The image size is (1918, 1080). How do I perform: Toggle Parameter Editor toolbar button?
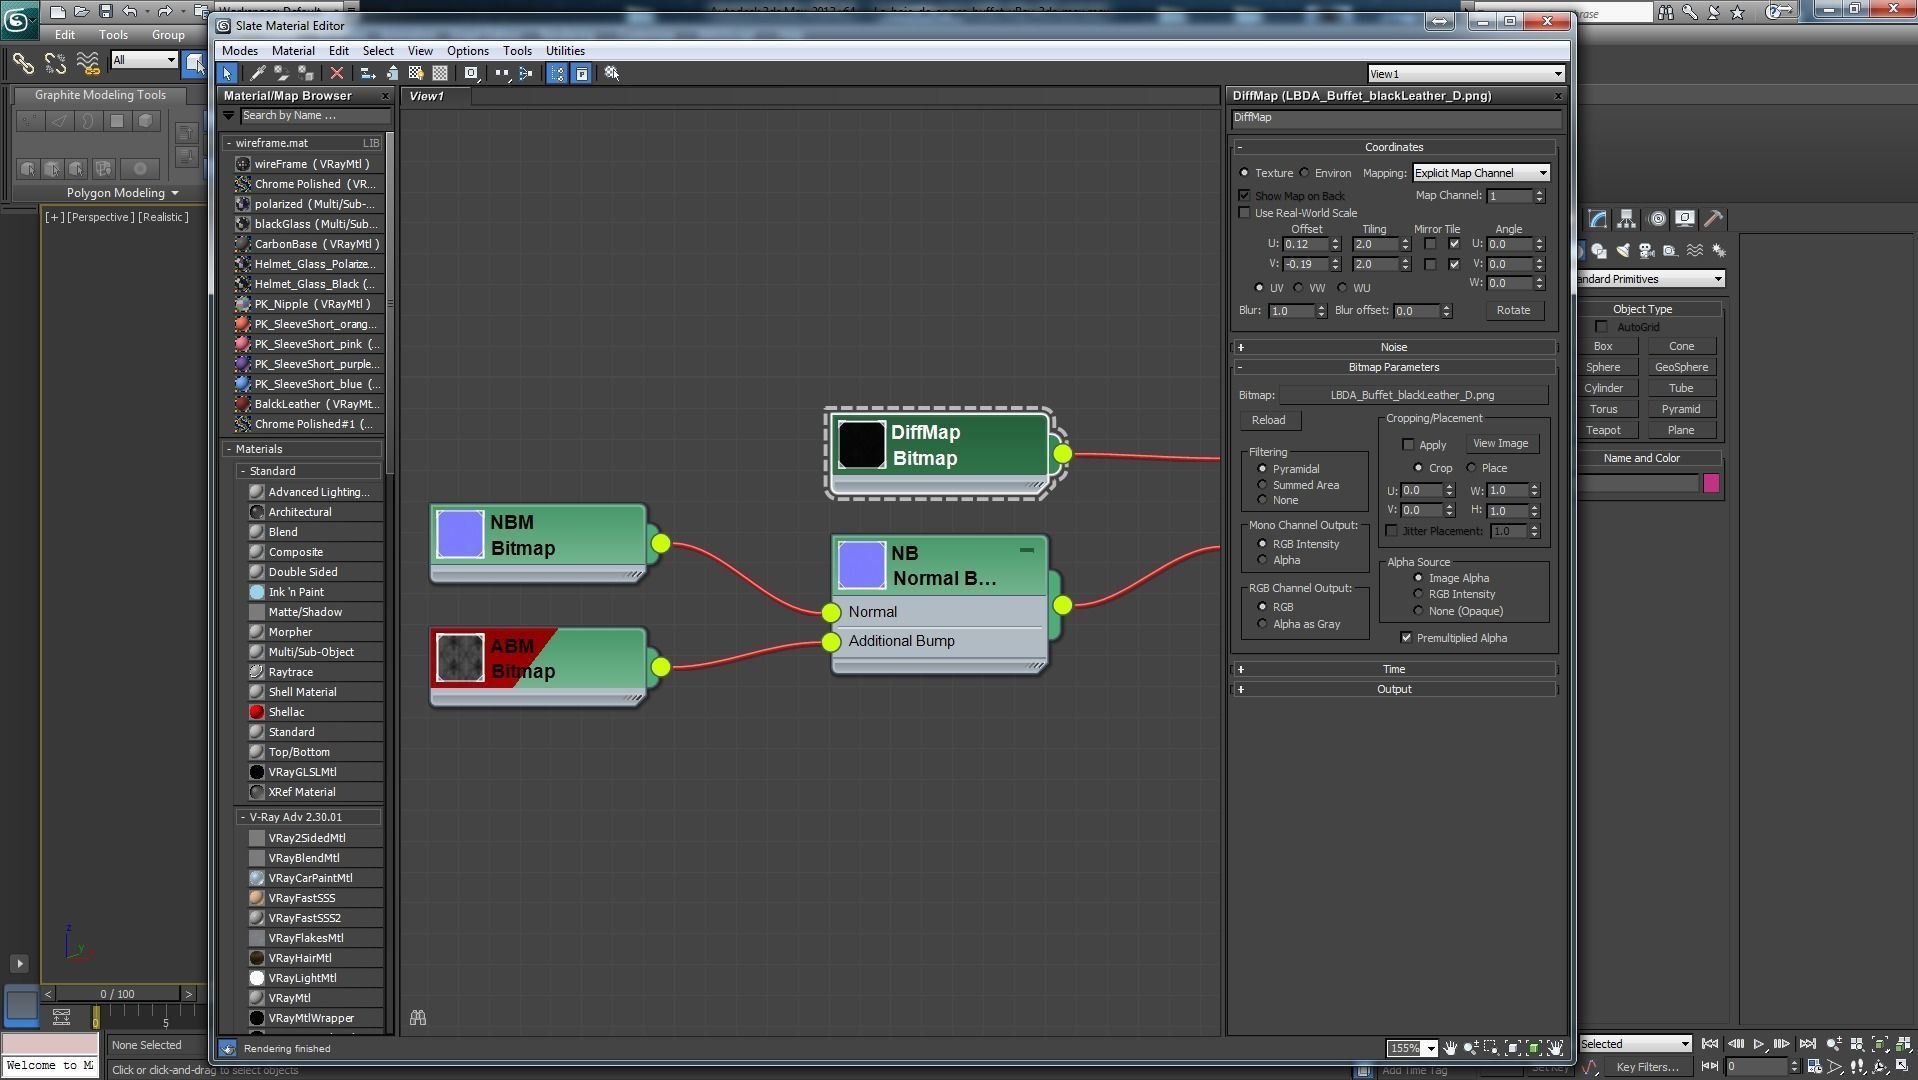tap(581, 73)
